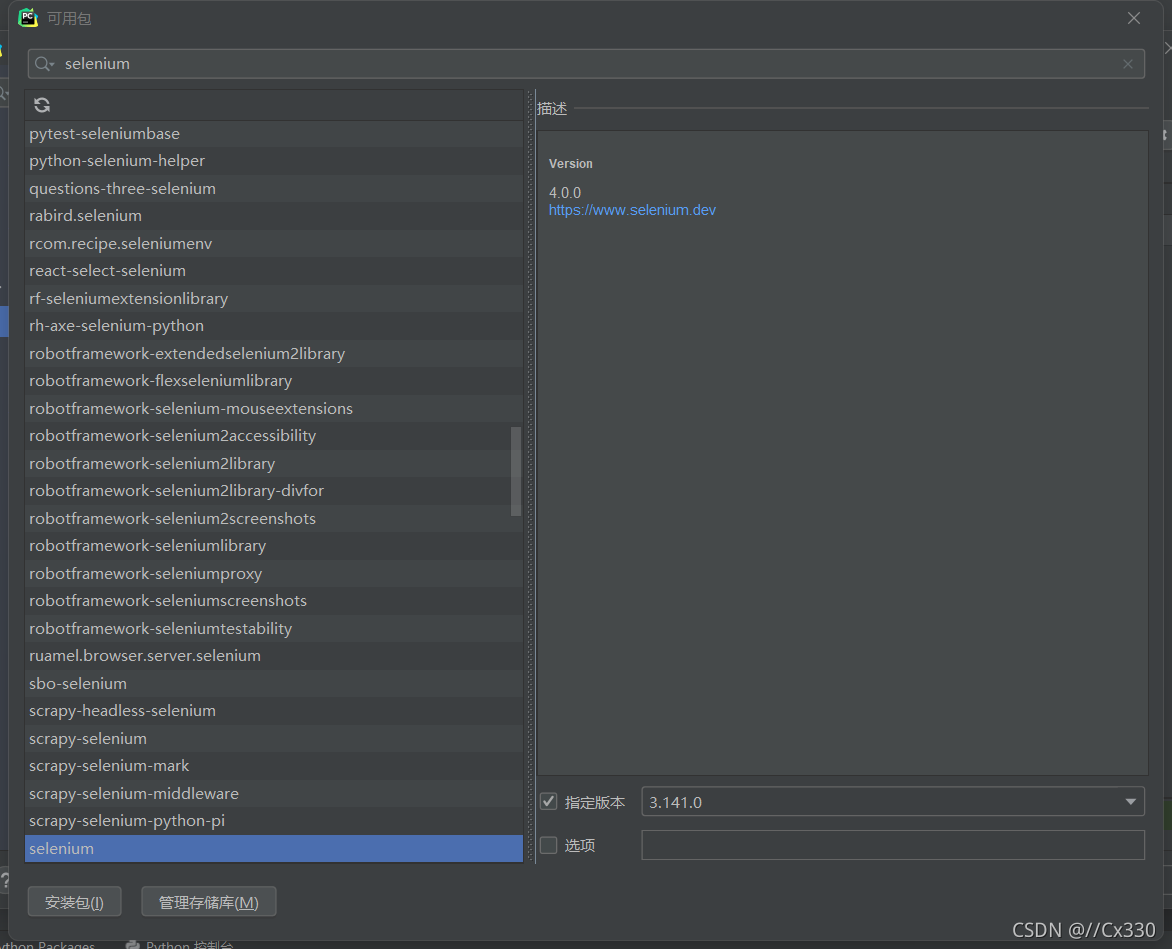Select robotframework-selenium2accessibility package
Viewport: 1172px width, 949px height.
pos(274,436)
